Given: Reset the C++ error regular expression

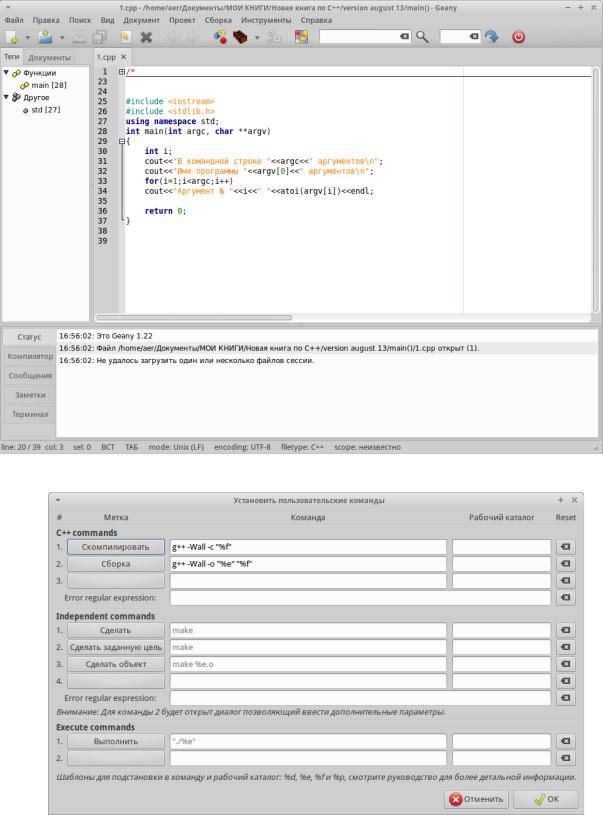Looking at the screenshot, I should coord(566,598).
